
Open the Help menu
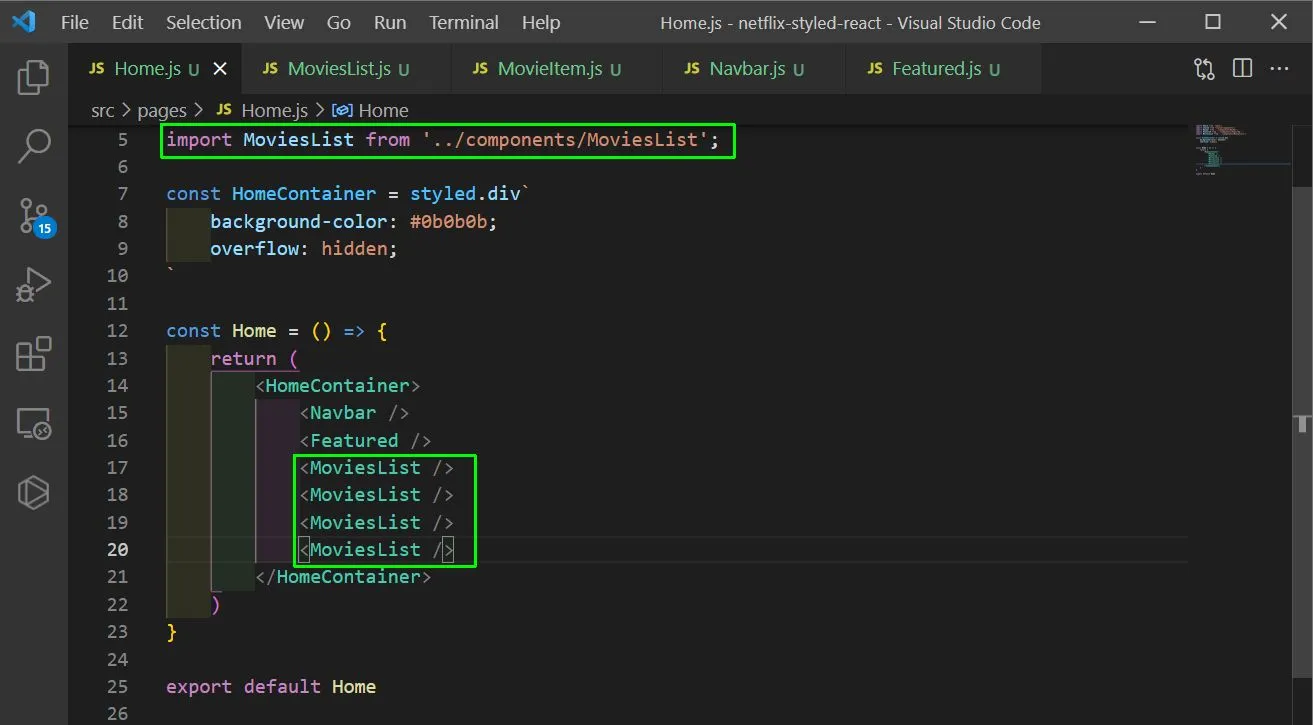click(541, 22)
